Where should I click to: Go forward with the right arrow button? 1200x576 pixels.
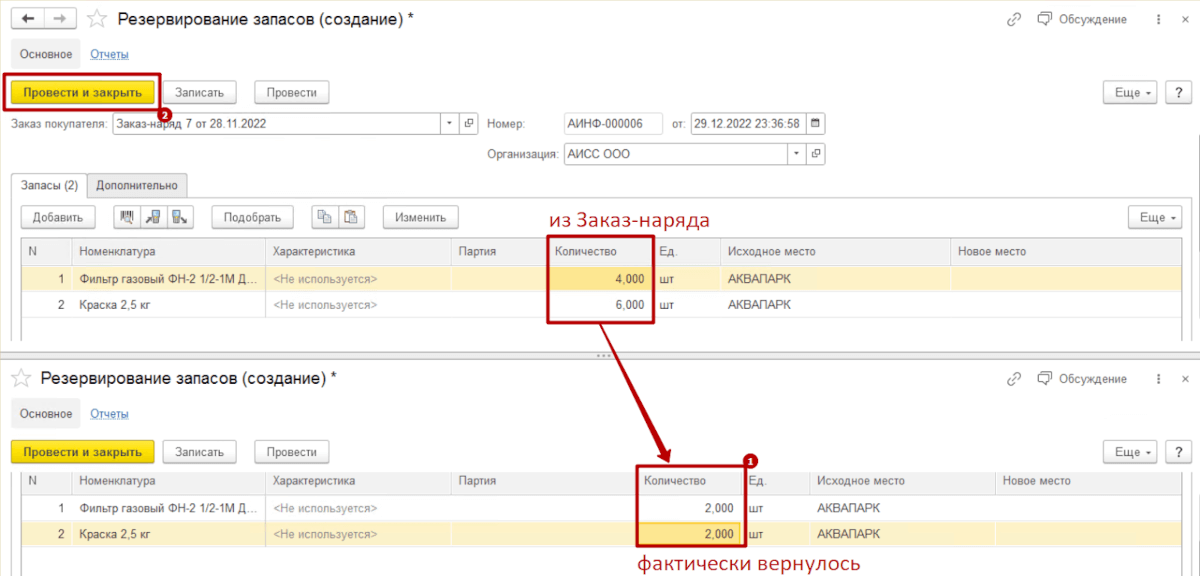coord(60,19)
